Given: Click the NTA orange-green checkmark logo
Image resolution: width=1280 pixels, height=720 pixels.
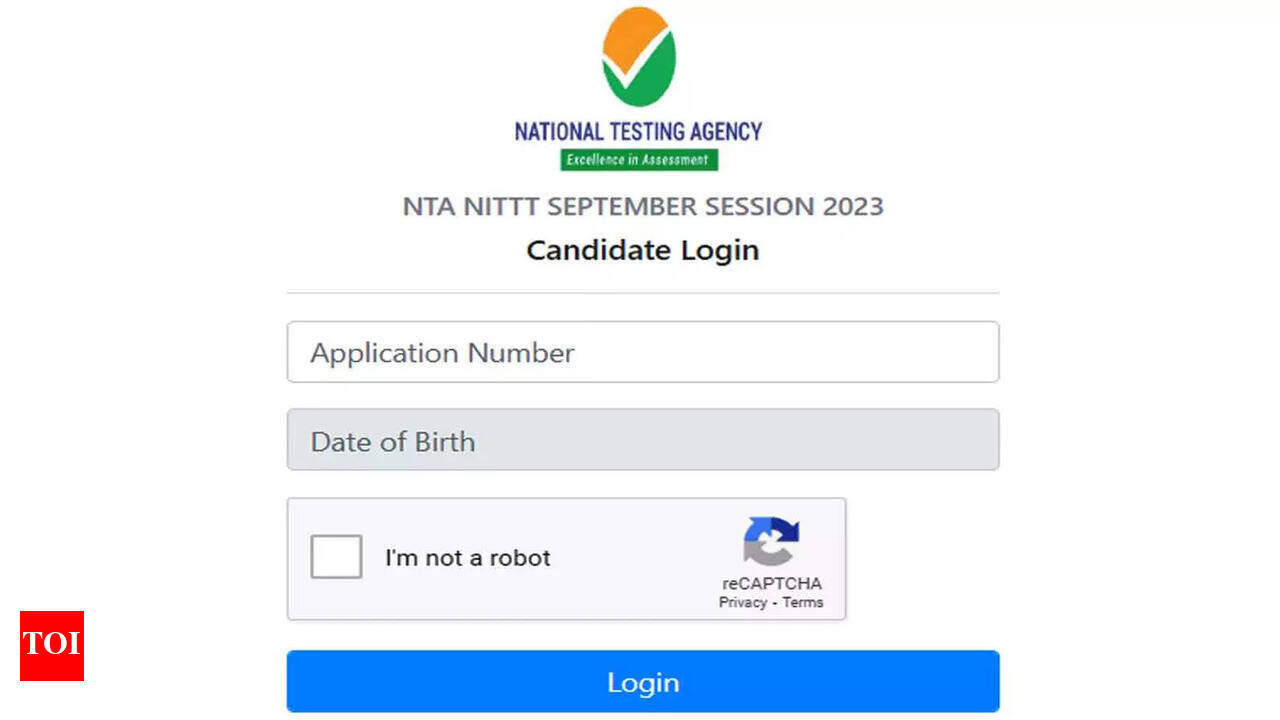Looking at the screenshot, I should tap(639, 57).
